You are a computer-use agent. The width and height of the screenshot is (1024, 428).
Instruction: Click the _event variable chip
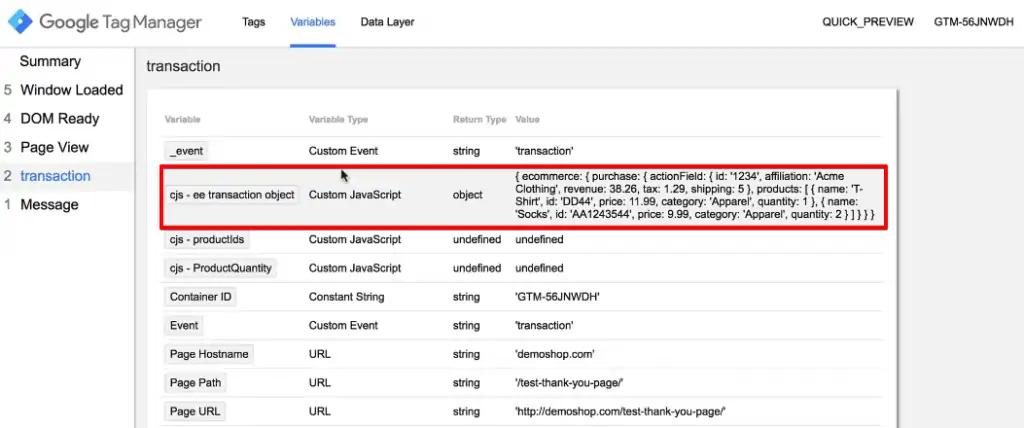pos(186,151)
